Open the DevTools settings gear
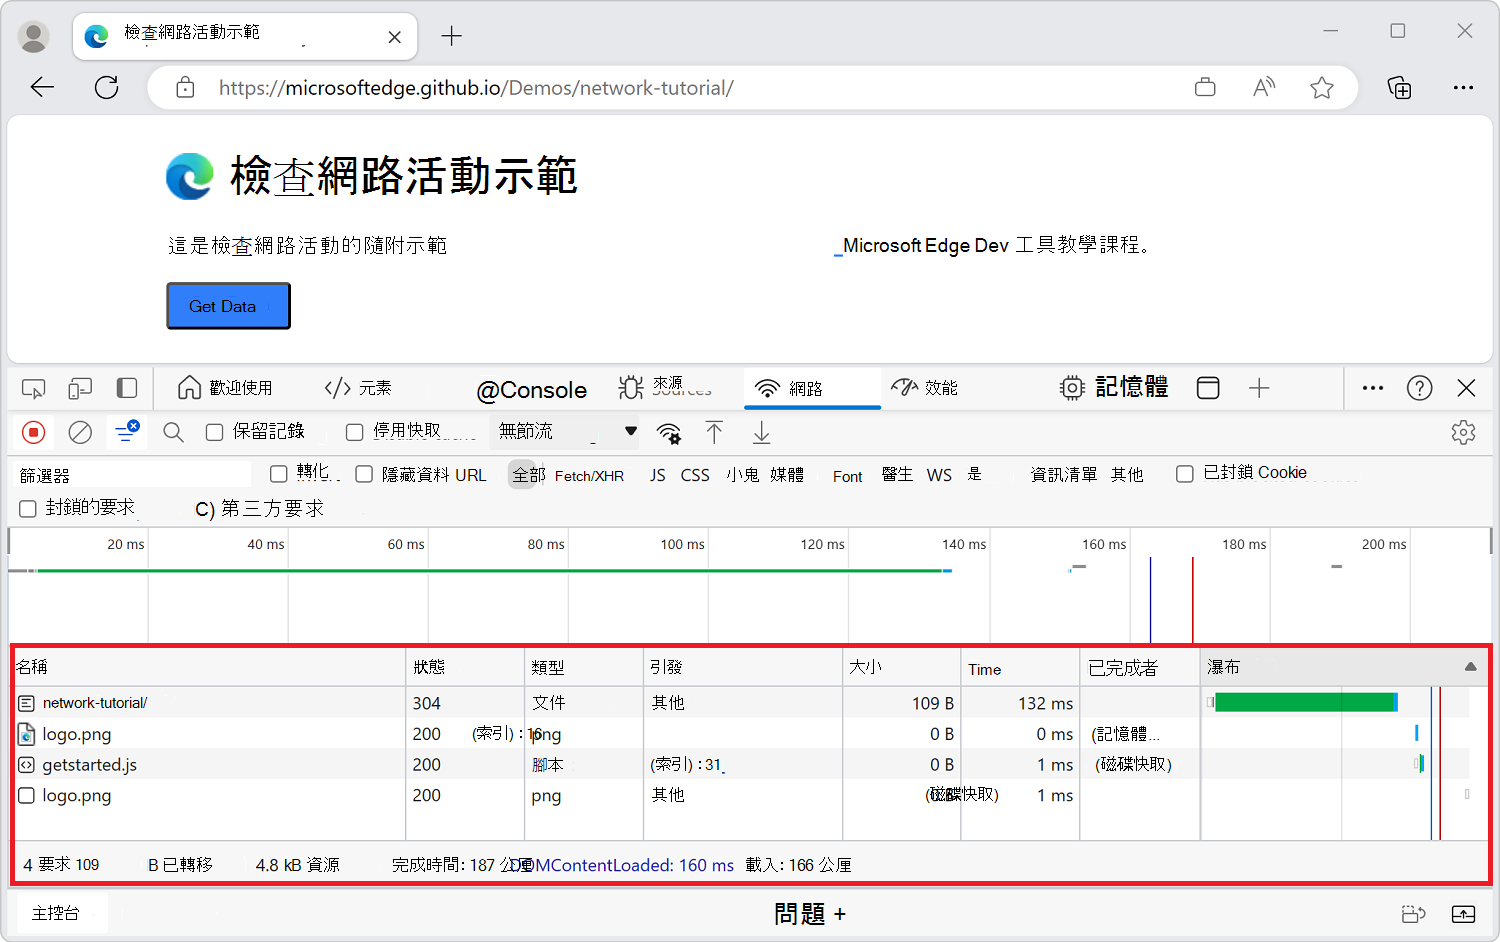This screenshot has width=1500, height=942. (x=1463, y=431)
